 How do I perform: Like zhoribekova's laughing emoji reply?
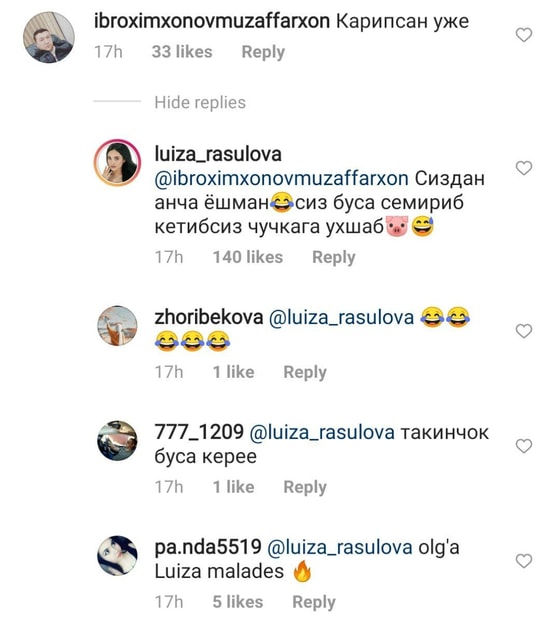pos(524,331)
